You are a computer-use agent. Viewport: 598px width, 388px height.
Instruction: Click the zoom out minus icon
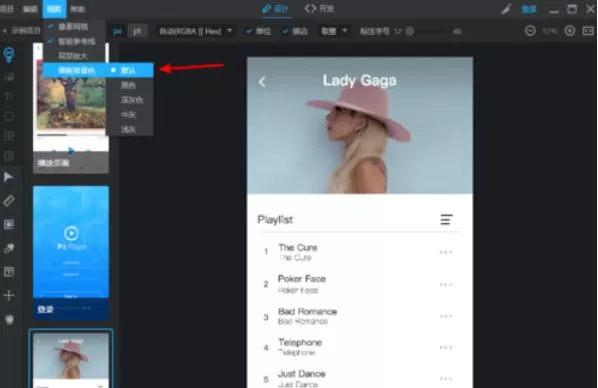pos(530,31)
